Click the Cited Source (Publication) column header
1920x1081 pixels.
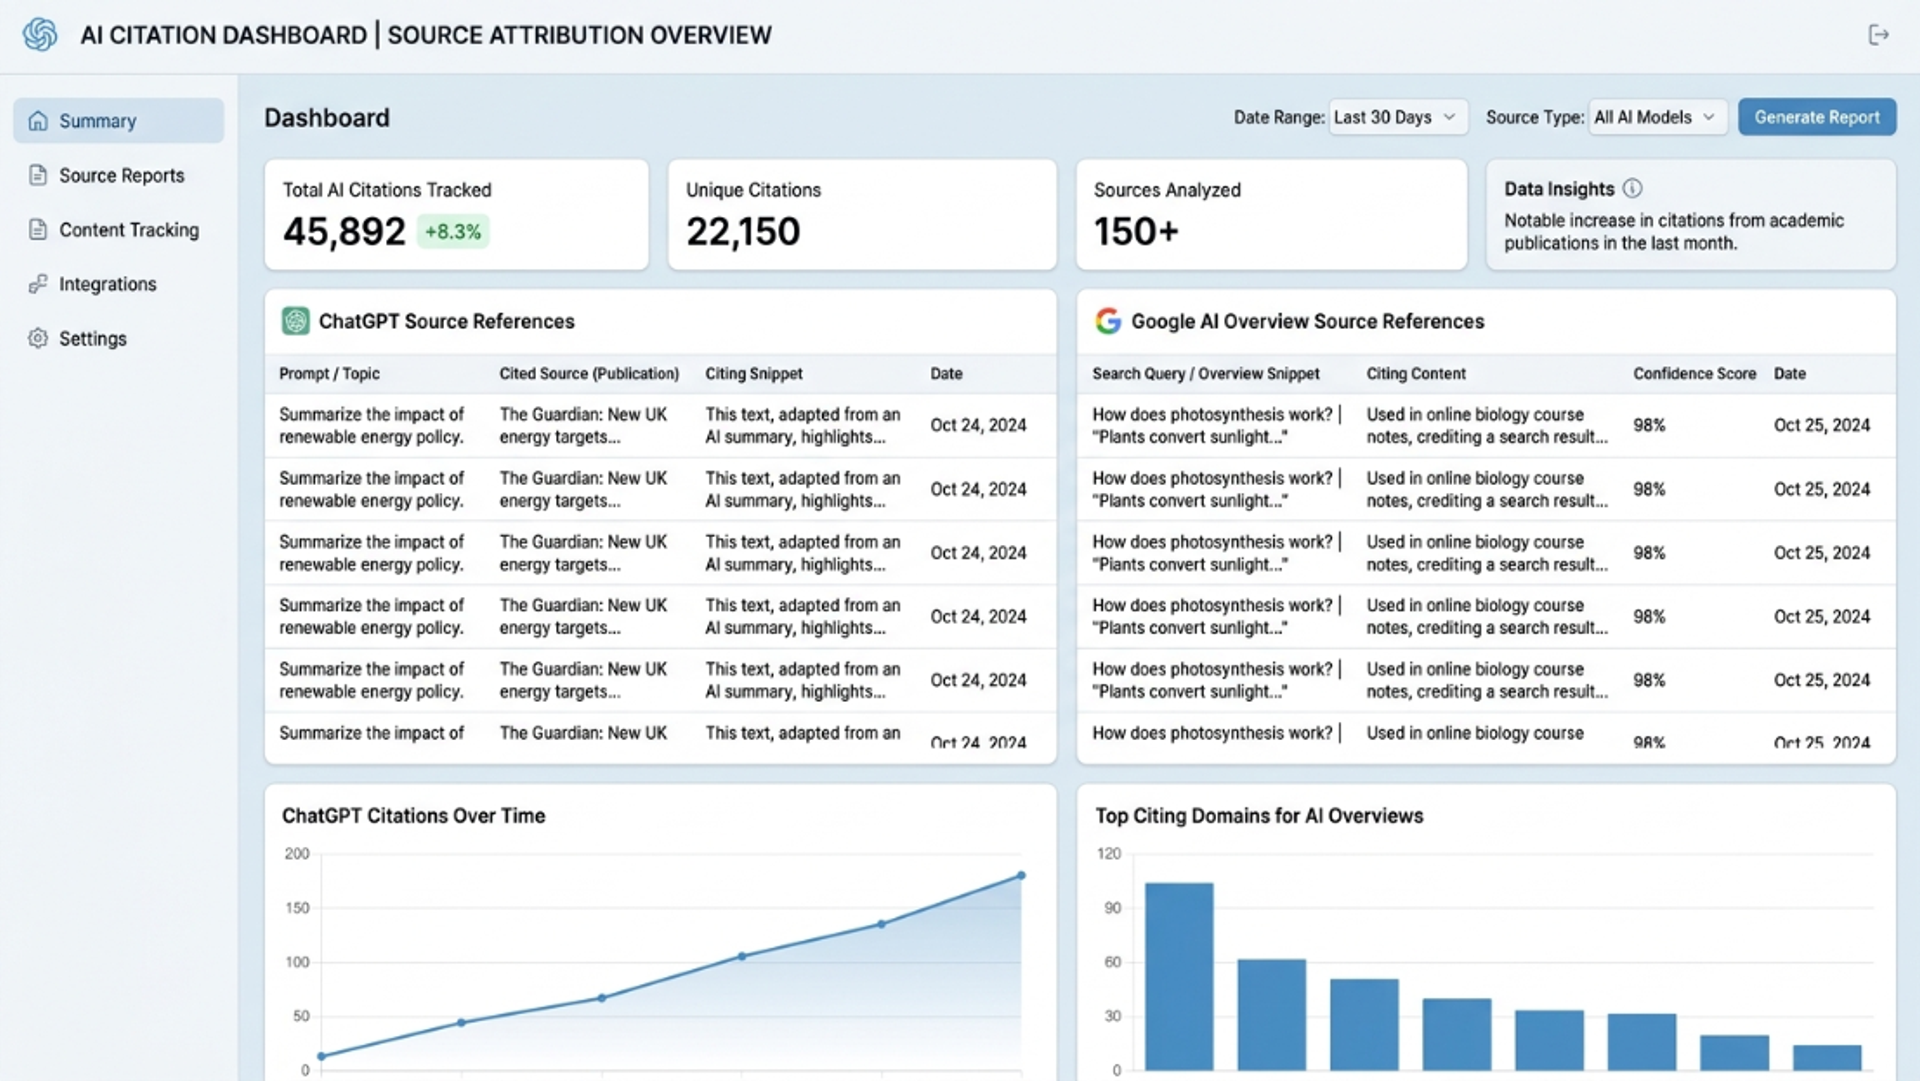[x=589, y=373]
